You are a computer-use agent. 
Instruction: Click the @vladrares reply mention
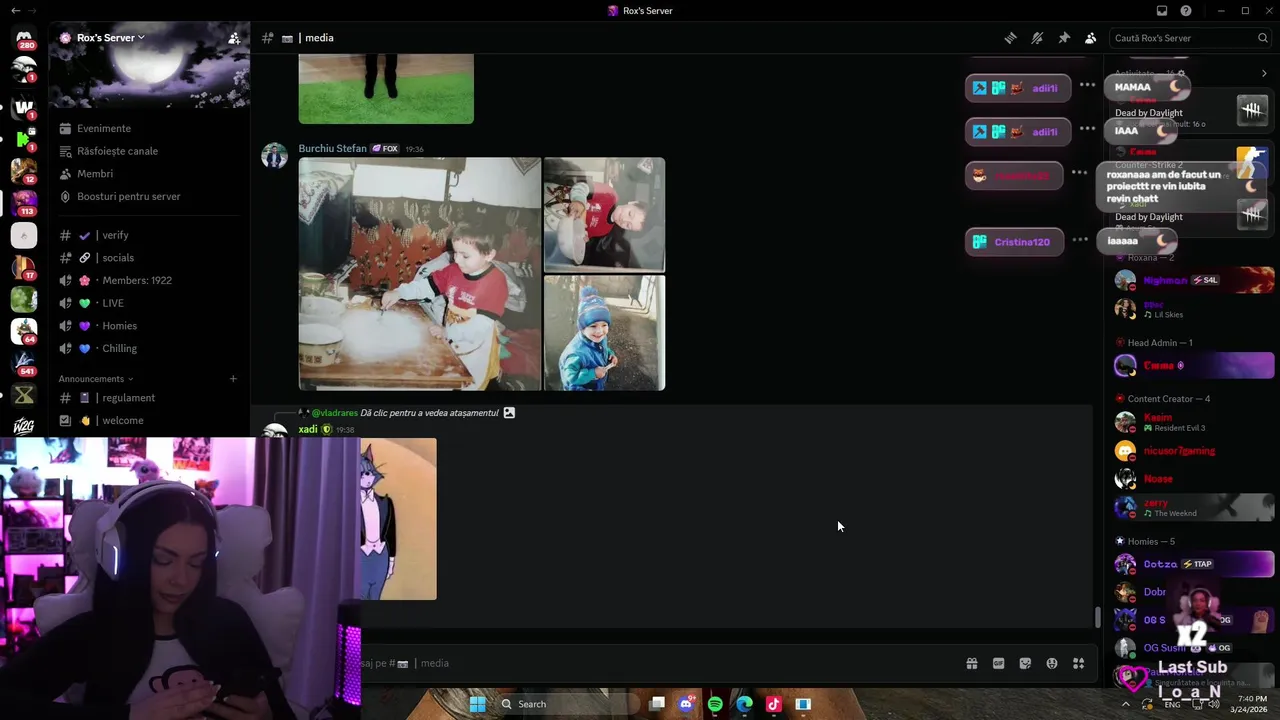pyautogui.click(x=334, y=412)
